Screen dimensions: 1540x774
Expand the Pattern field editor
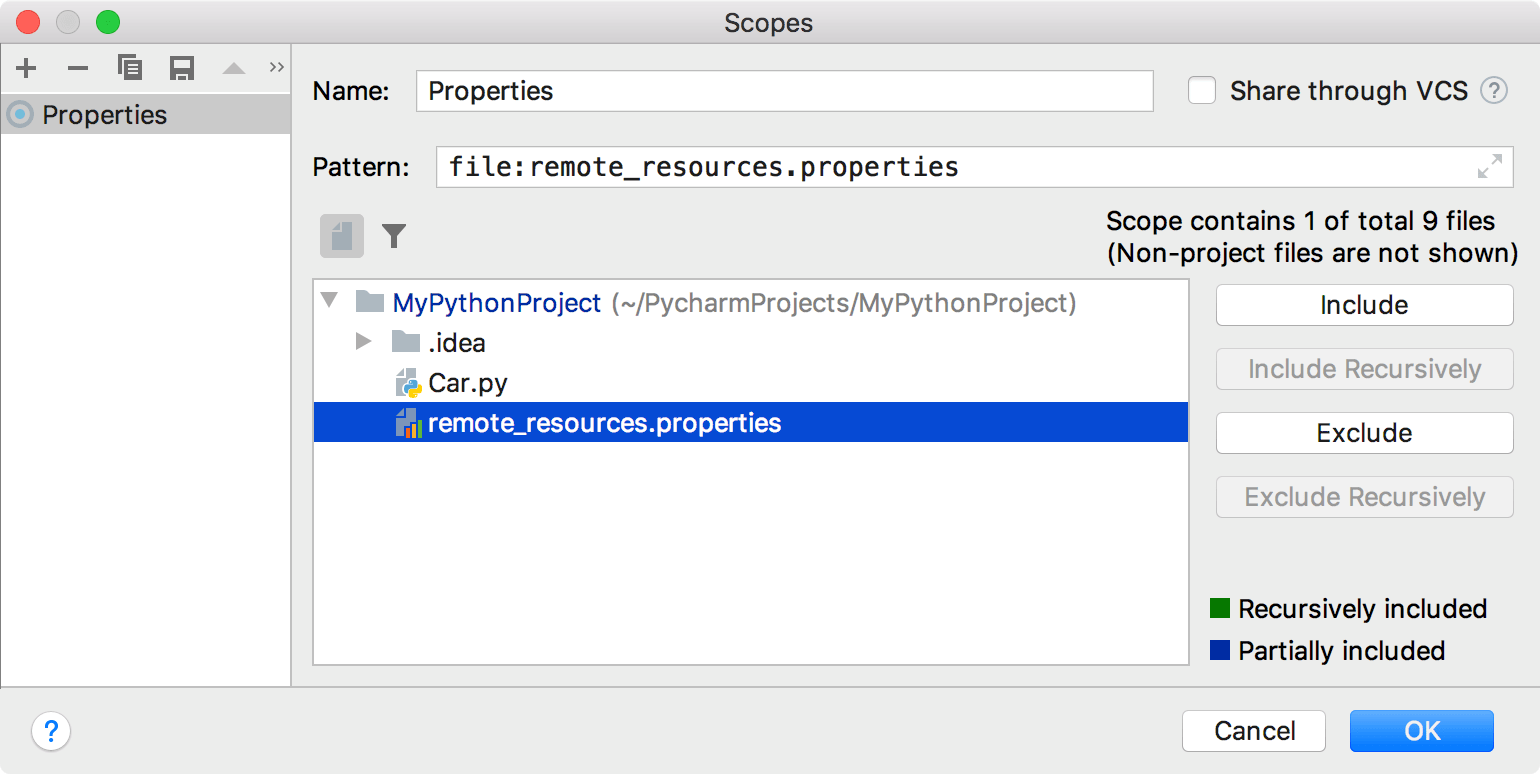click(x=1489, y=167)
